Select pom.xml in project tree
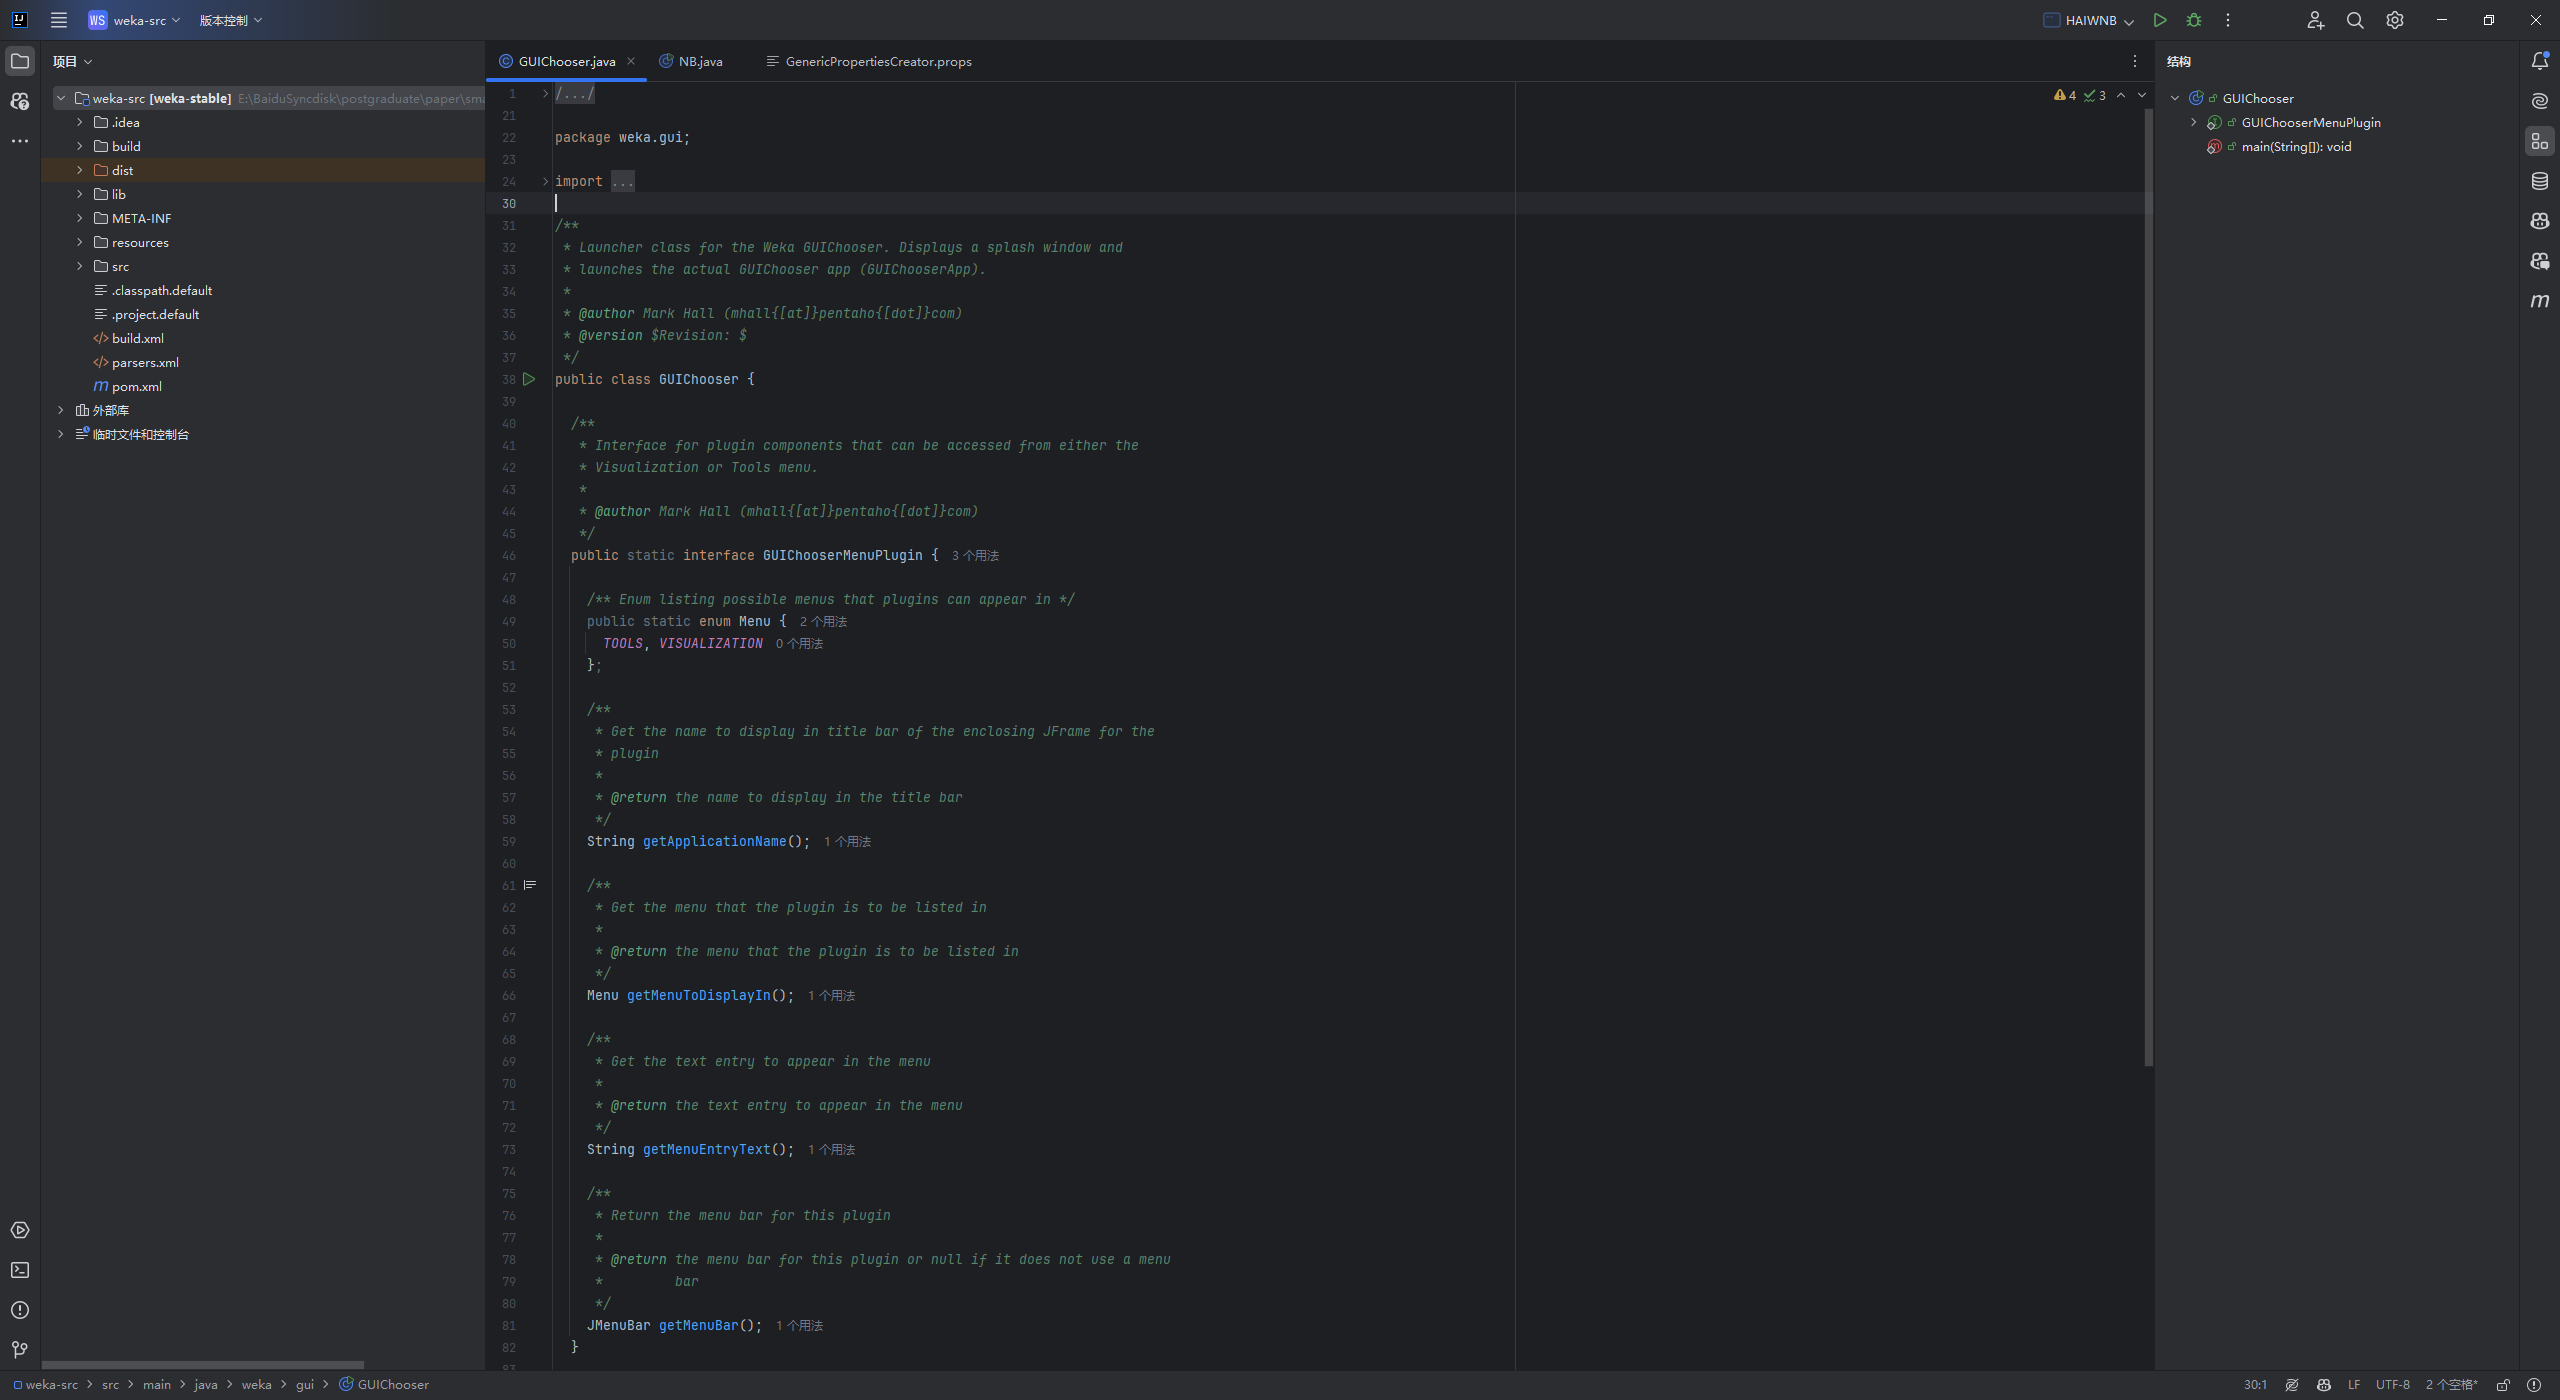The width and height of the screenshot is (2560, 1400). (x=136, y=386)
